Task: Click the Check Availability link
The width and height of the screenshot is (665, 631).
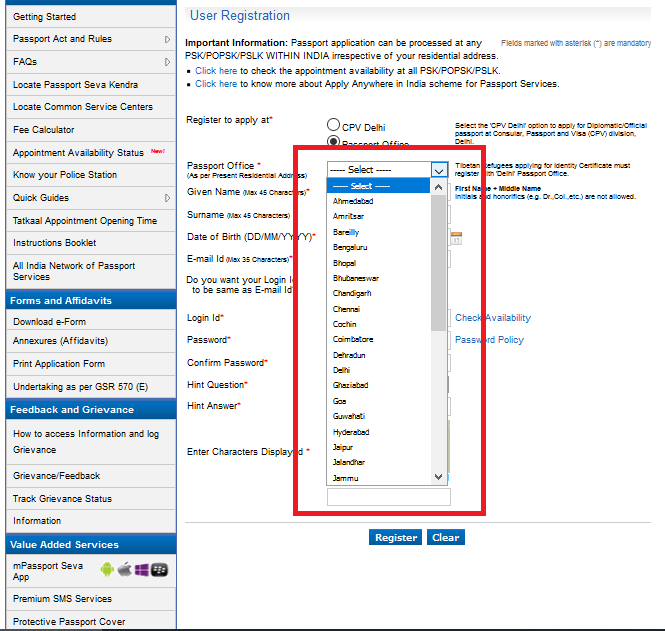Action: point(493,318)
